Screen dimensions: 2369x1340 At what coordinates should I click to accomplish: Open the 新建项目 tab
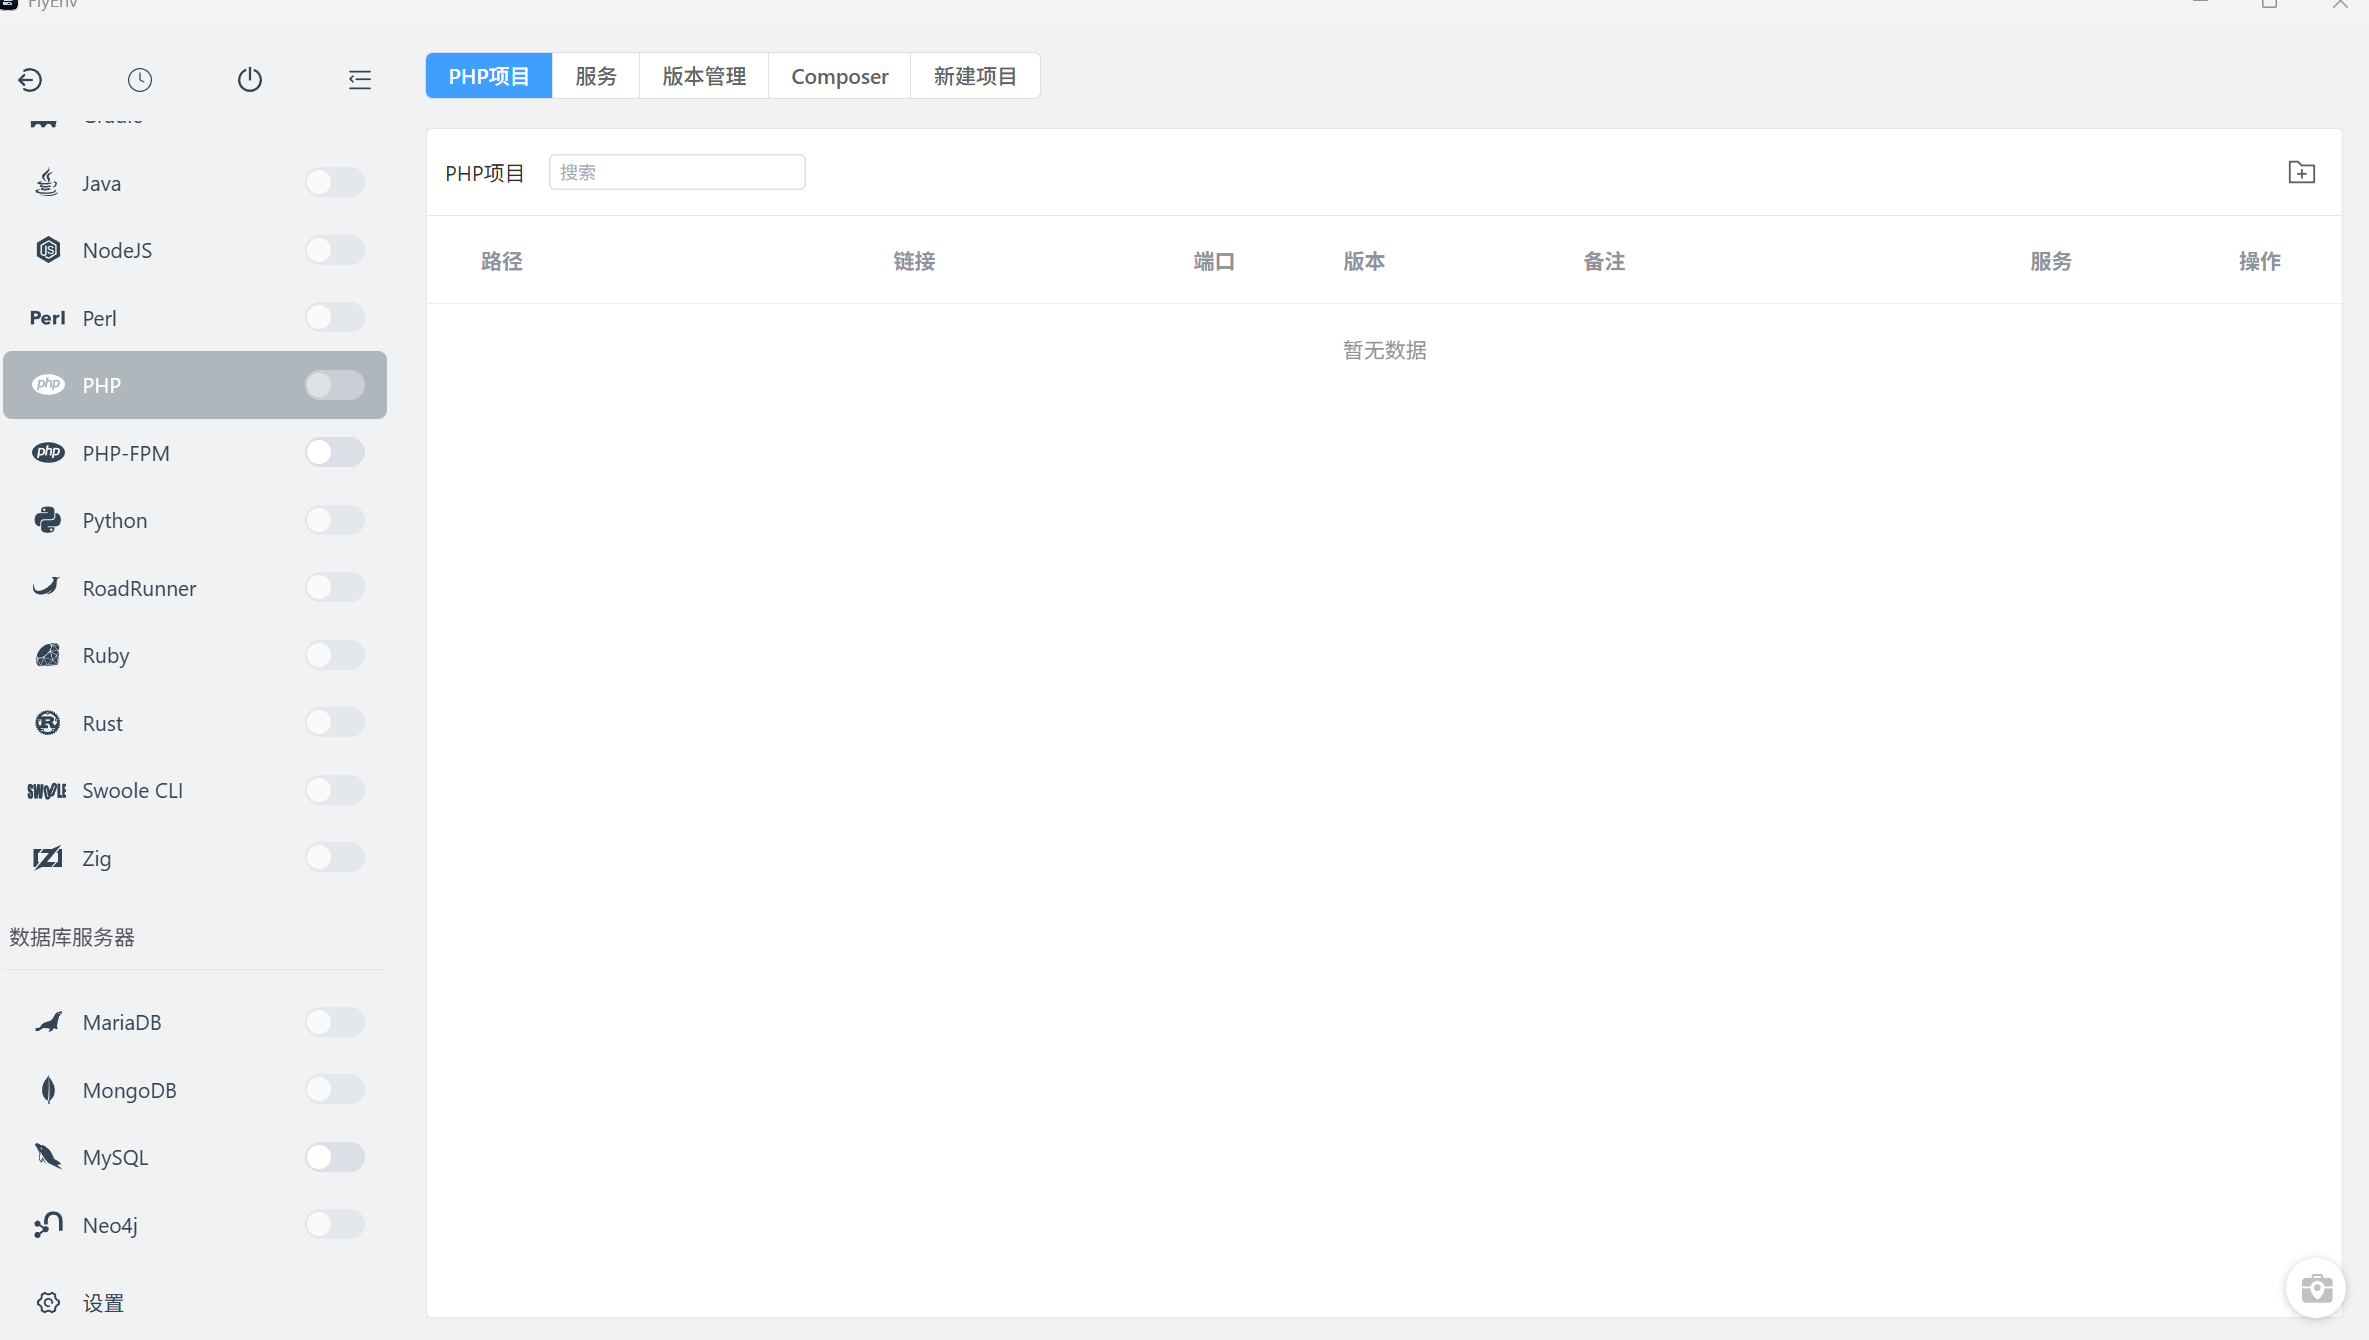[975, 76]
